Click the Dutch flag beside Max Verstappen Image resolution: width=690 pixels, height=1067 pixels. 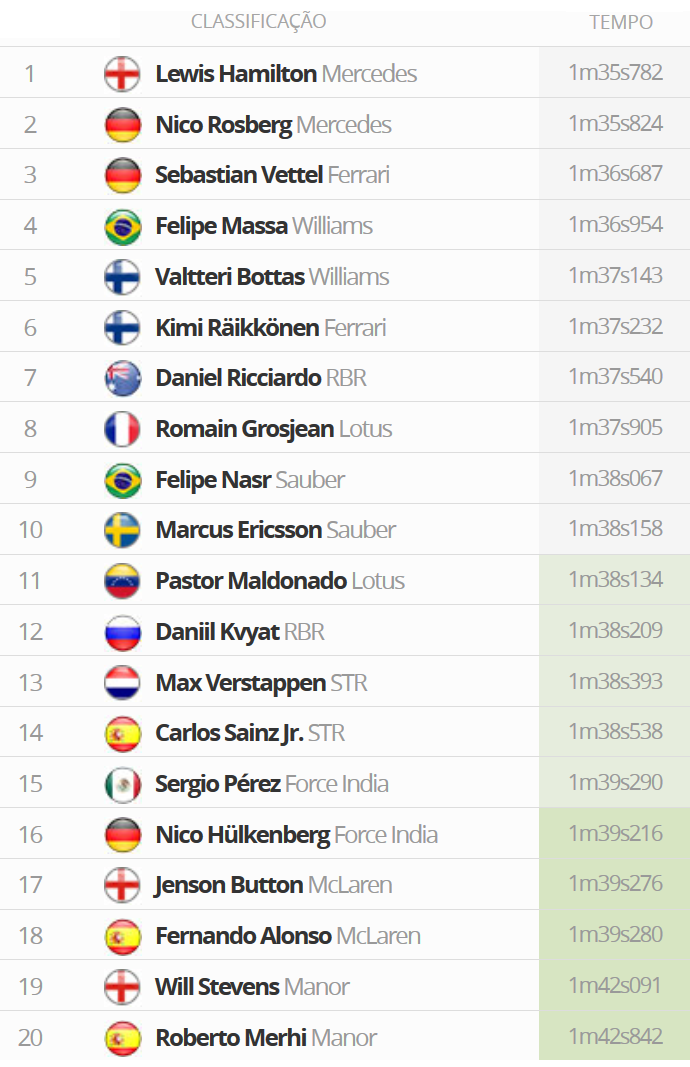click(122, 683)
